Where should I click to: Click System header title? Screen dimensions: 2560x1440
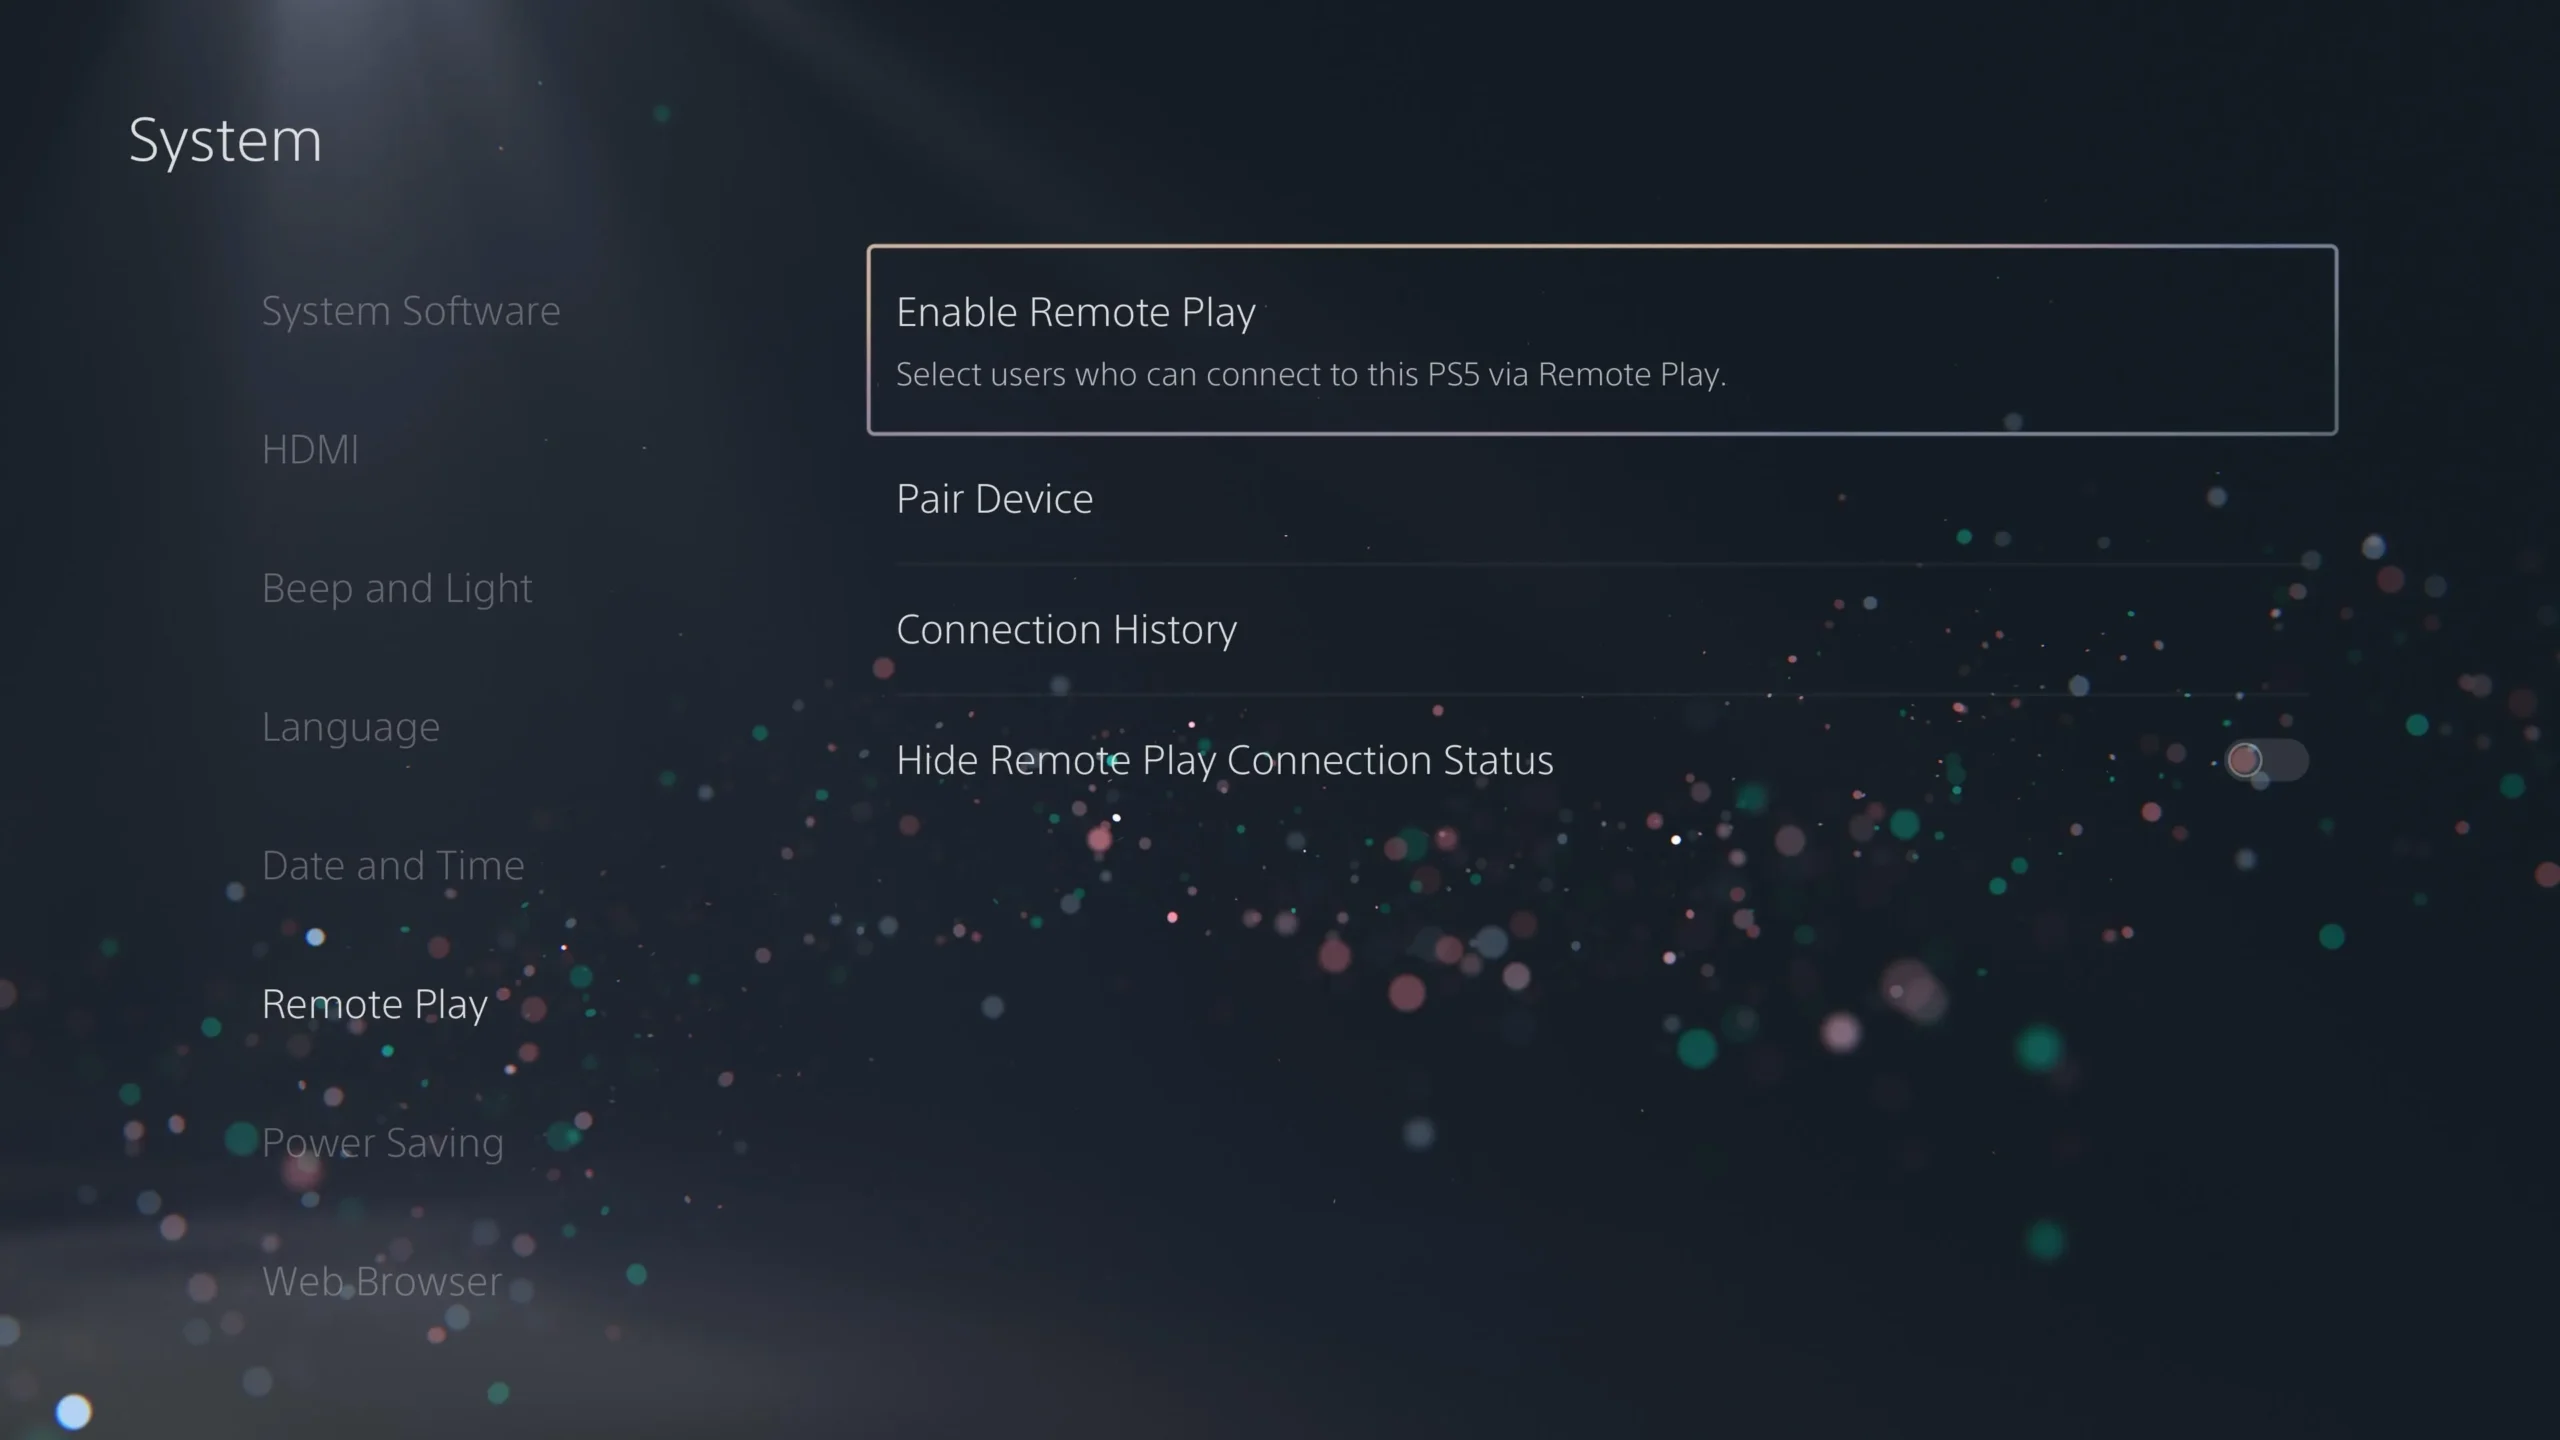pyautogui.click(x=225, y=137)
